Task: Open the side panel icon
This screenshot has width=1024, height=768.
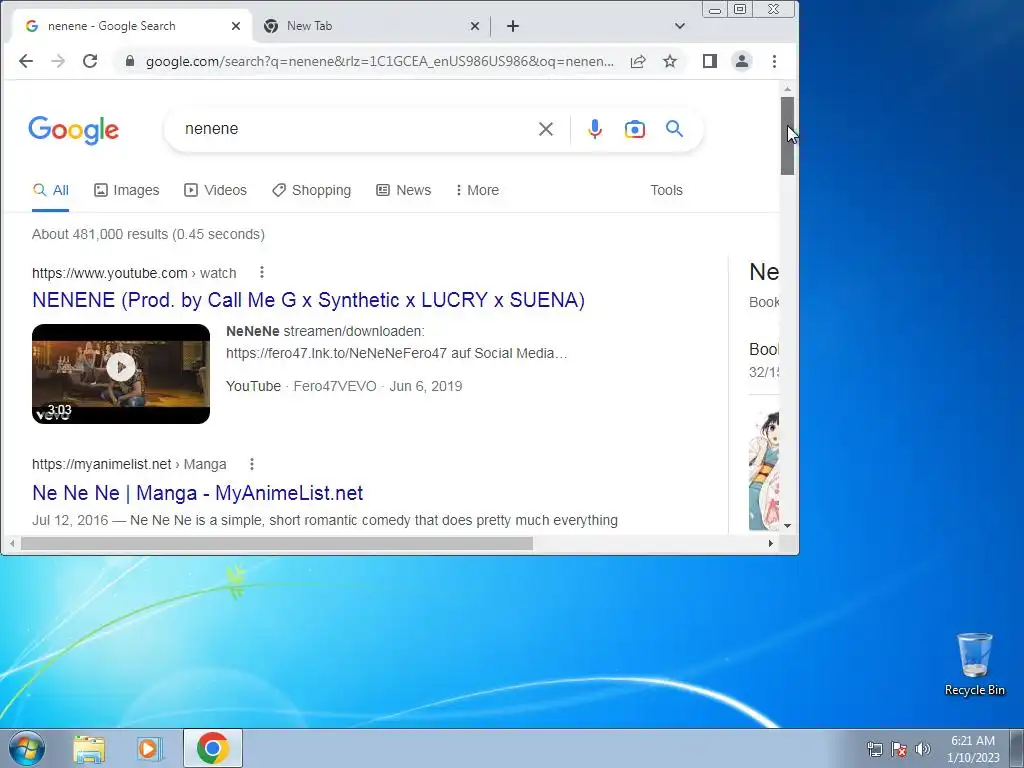Action: [x=710, y=61]
